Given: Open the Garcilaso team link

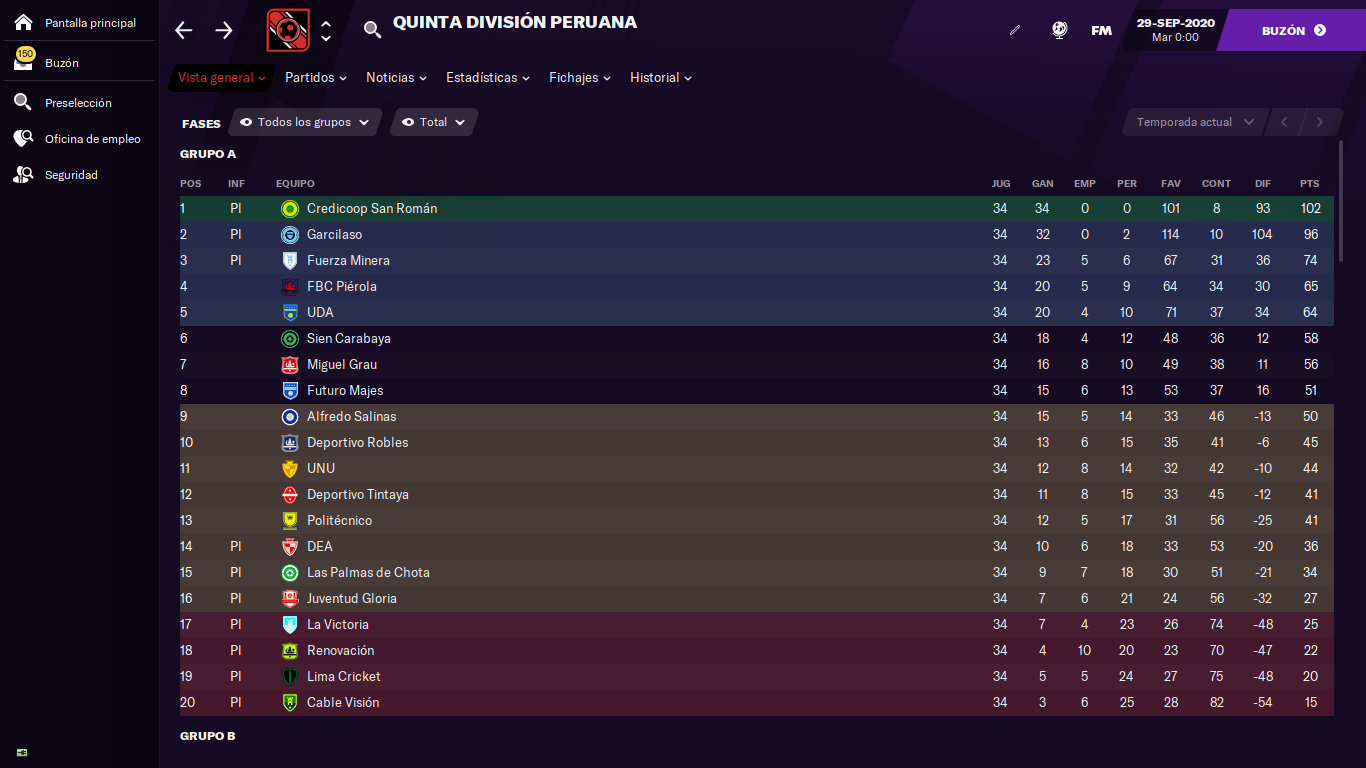Looking at the screenshot, I should [334, 235].
